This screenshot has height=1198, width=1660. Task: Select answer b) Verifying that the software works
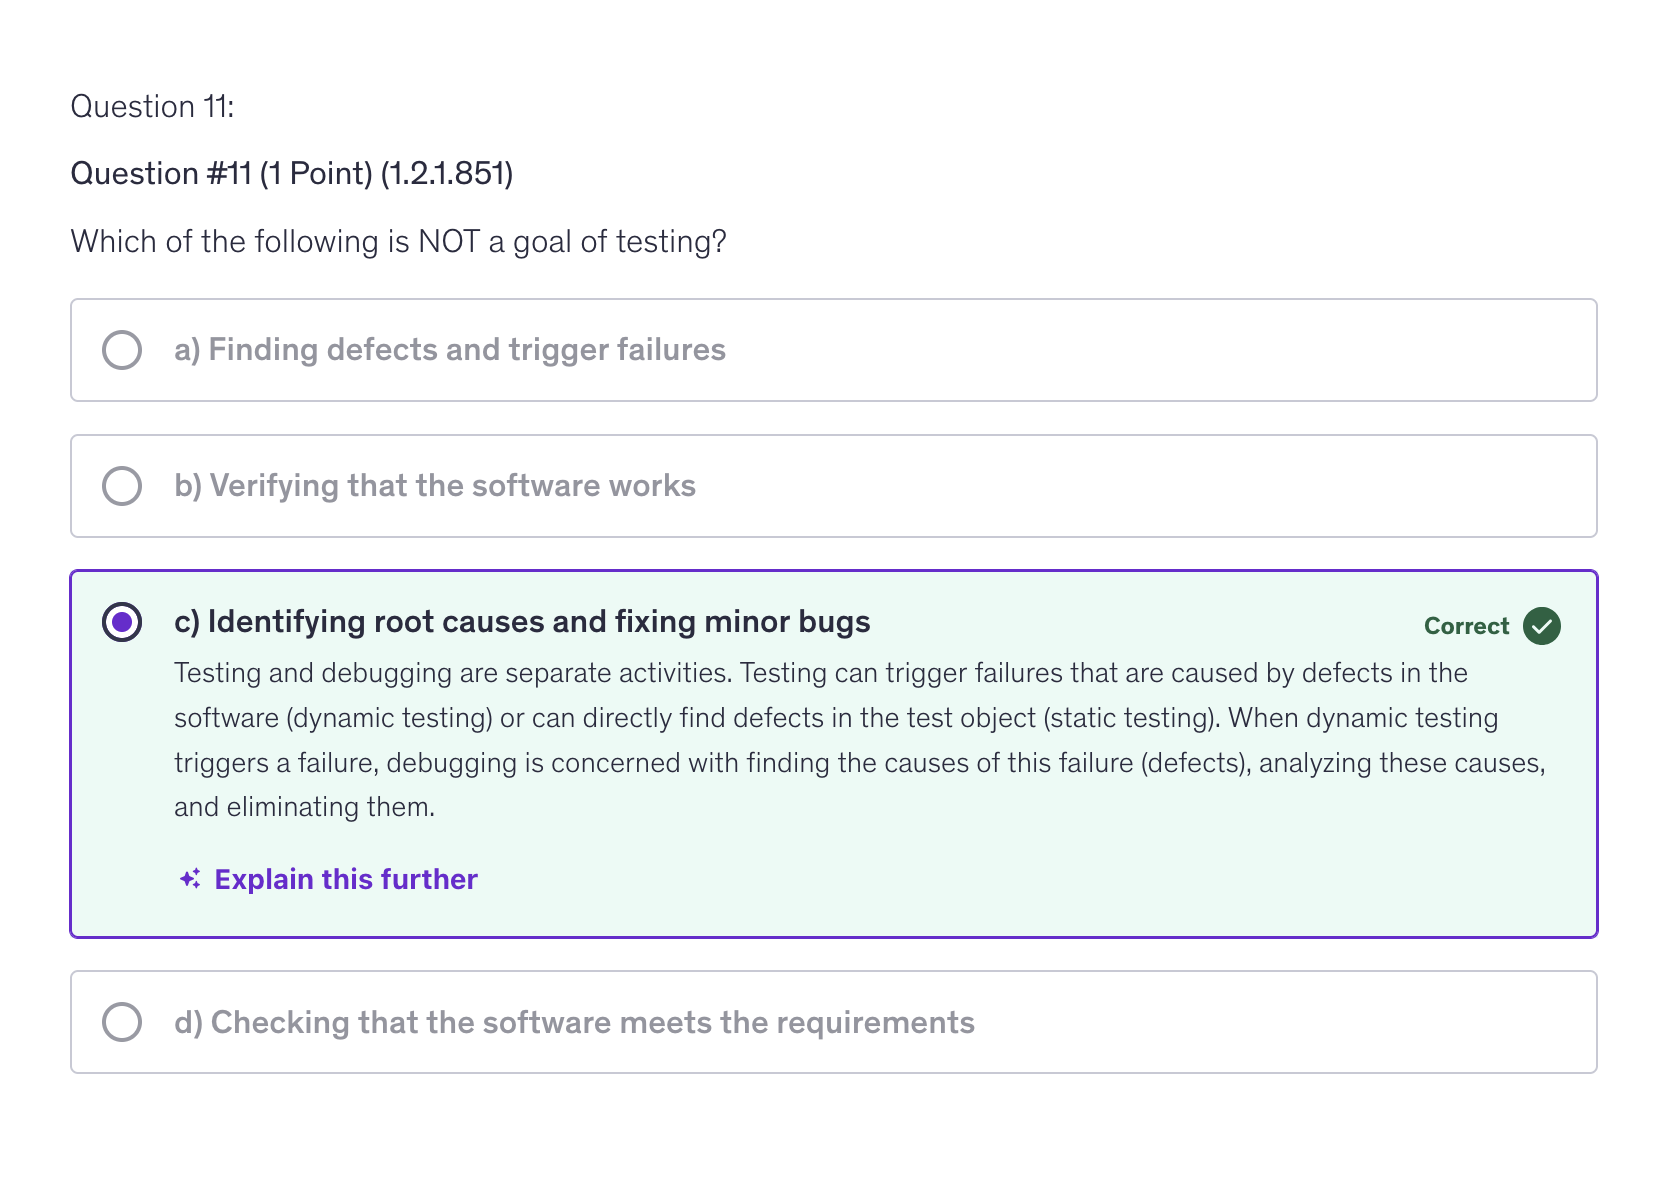pyautogui.click(x=434, y=486)
